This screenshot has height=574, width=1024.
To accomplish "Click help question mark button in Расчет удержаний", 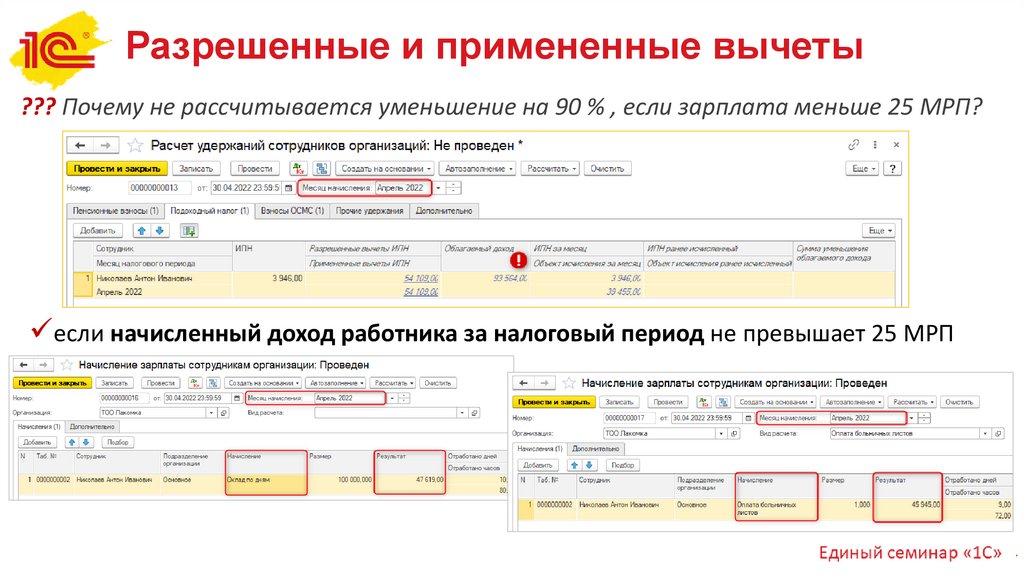I will click(892, 168).
